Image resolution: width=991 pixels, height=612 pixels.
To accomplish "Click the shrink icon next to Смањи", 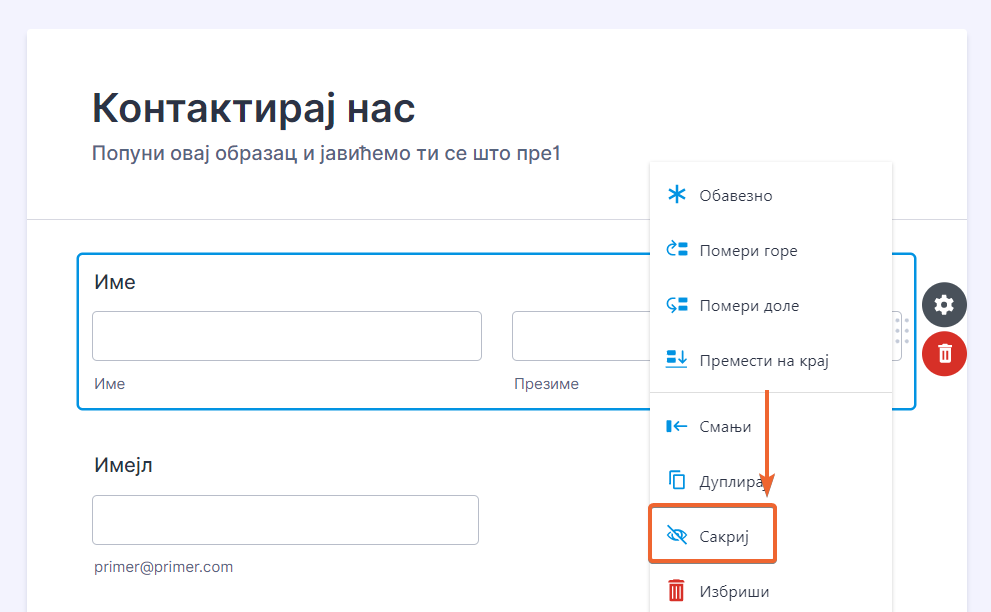I will coord(677,427).
